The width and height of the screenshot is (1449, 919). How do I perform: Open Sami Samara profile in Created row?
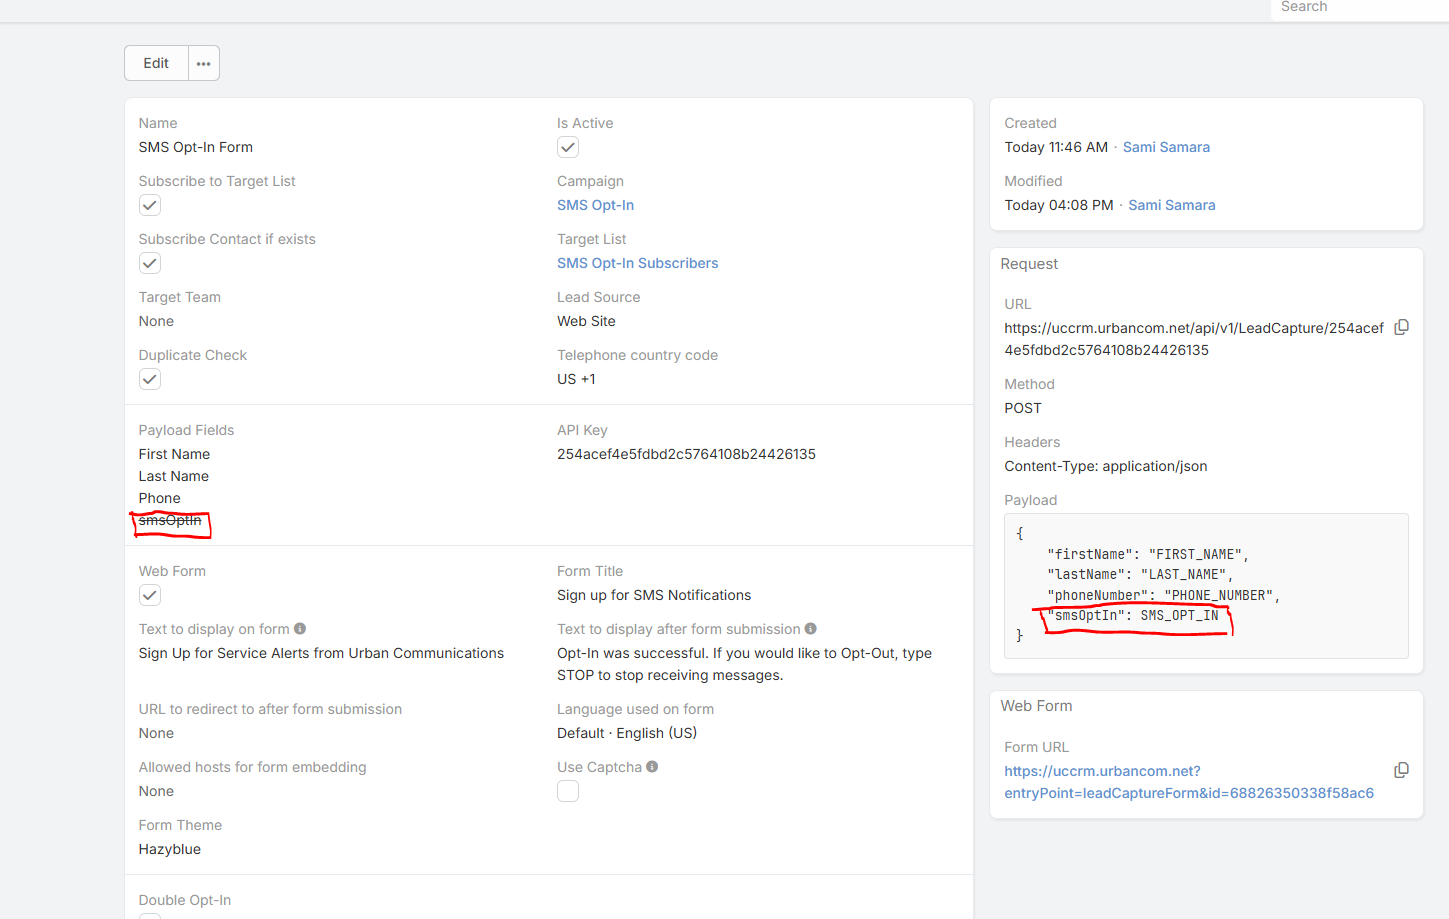tap(1166, 147)
